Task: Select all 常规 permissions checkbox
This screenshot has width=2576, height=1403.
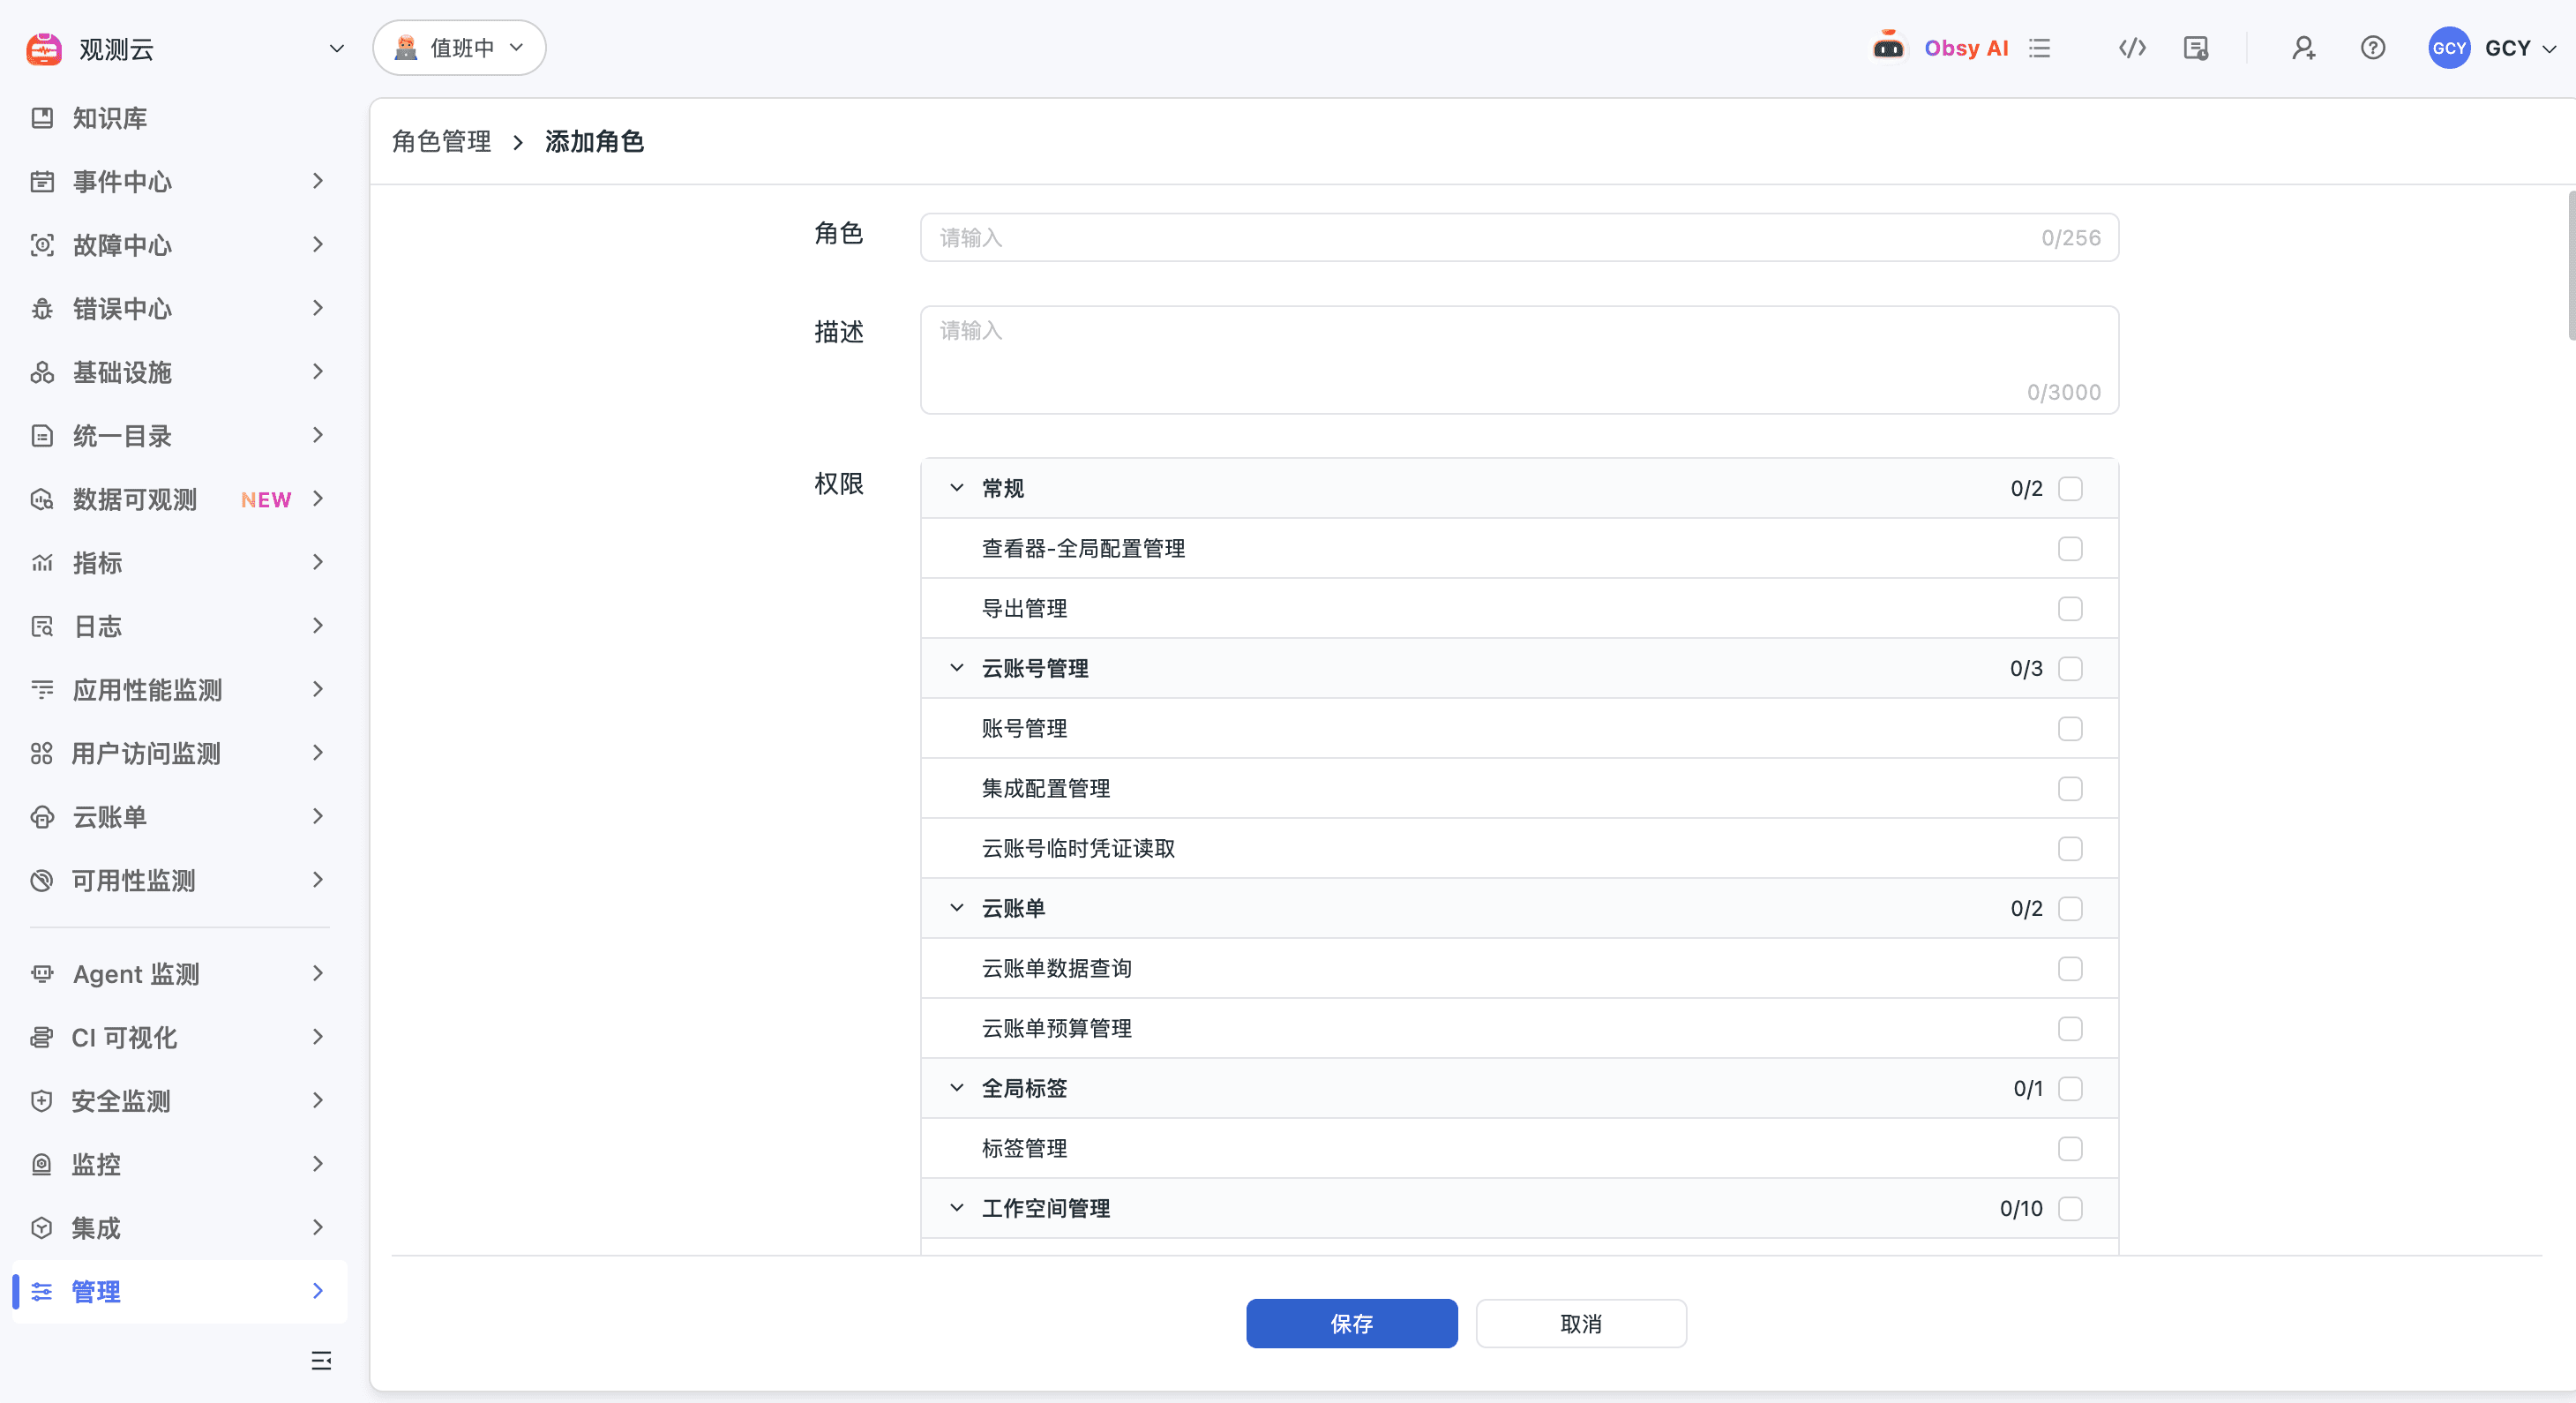Action: tap(2070, 488)
